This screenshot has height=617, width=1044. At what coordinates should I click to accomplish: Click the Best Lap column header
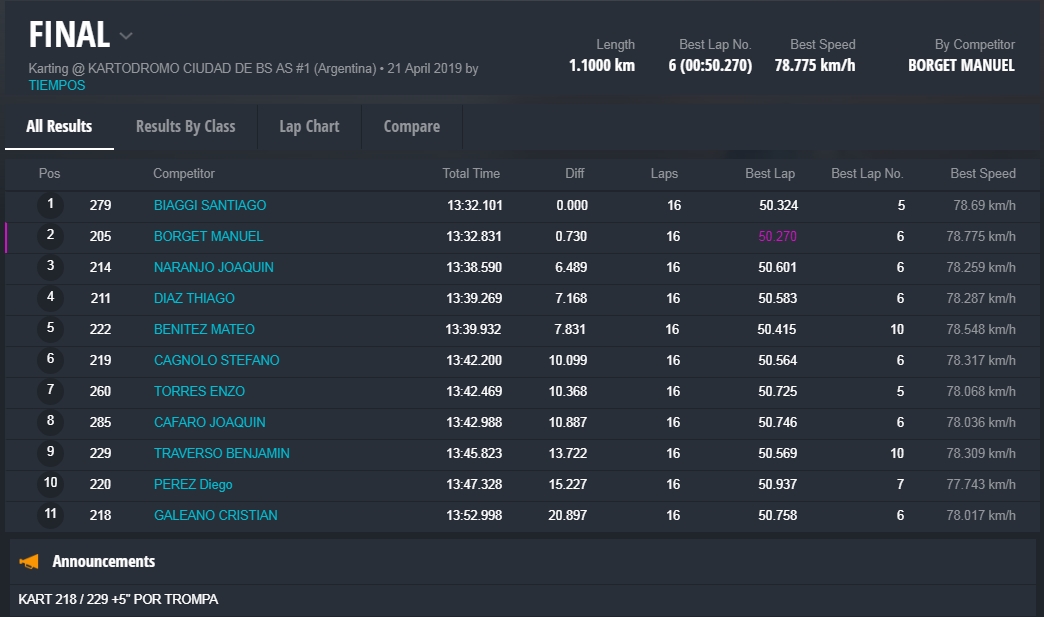point(770,173)
